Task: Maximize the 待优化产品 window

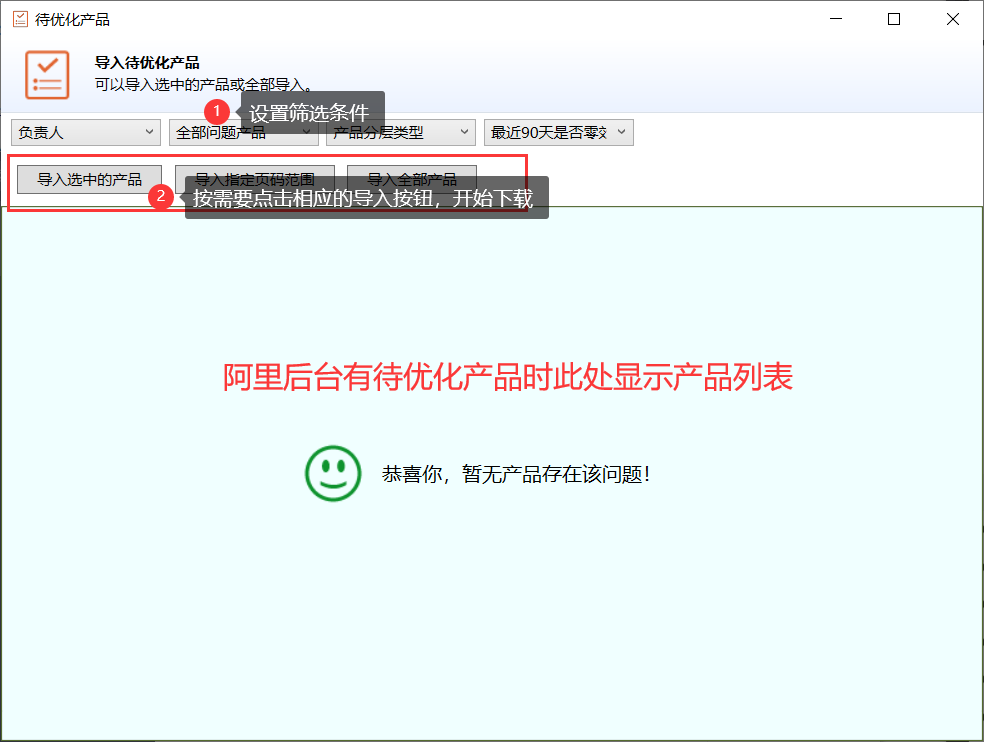Action: [894, 19]
